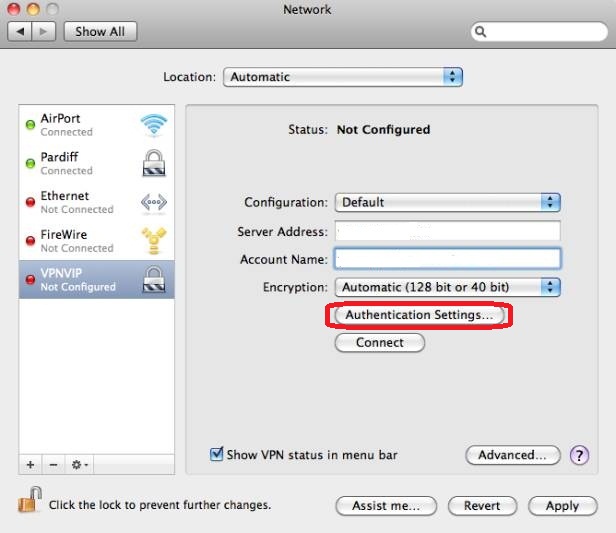616x533 pixels.
Task: Expand the Encryption dropdown menu
Action: [x=447, y=287]
